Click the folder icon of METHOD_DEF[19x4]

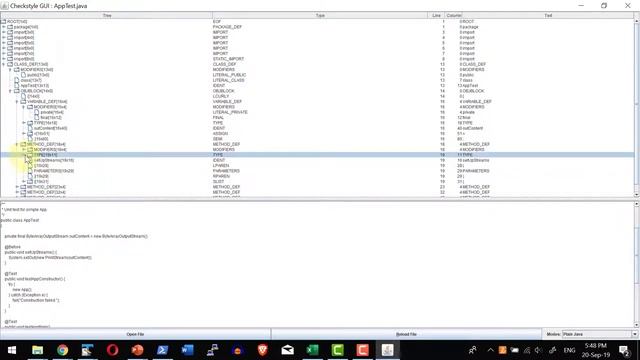[x=23, y=144]
